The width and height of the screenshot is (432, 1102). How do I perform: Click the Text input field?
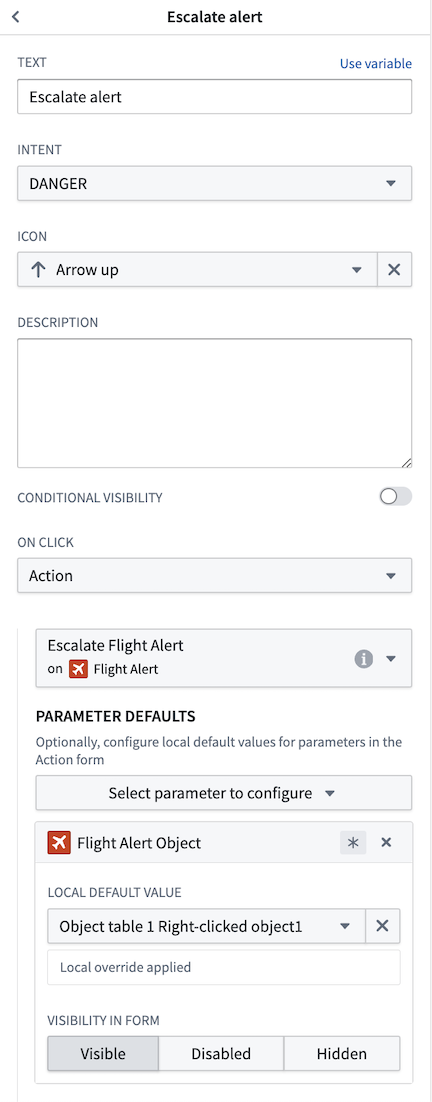point(214,96)
